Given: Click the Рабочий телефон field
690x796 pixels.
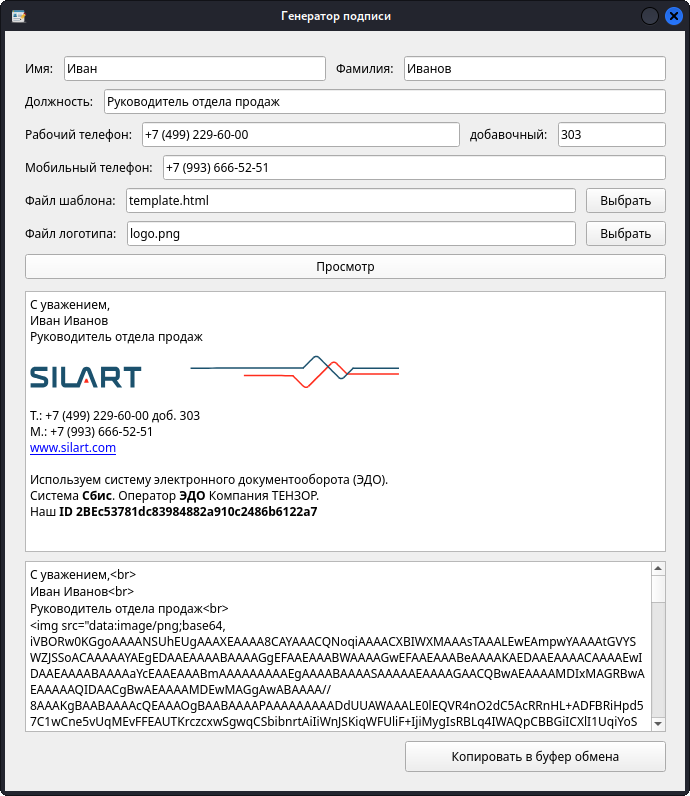Looking at the screenshot, I should coord(299,134).
